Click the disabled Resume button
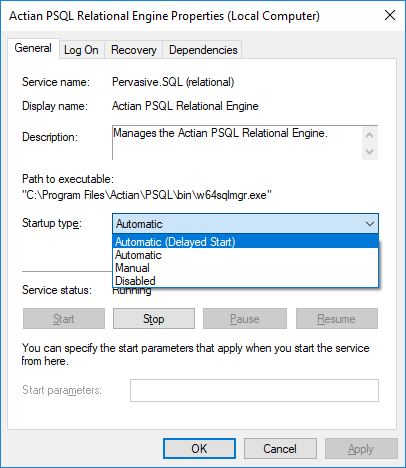This screenshot has height=468, width=406. coord(337,319)
